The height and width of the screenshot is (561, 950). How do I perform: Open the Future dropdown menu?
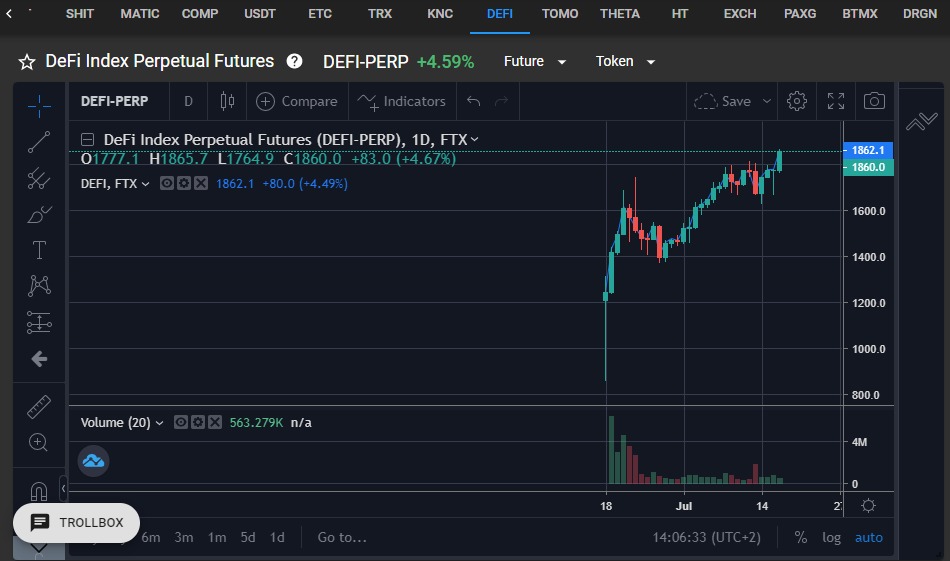click(x=535, y=61)
